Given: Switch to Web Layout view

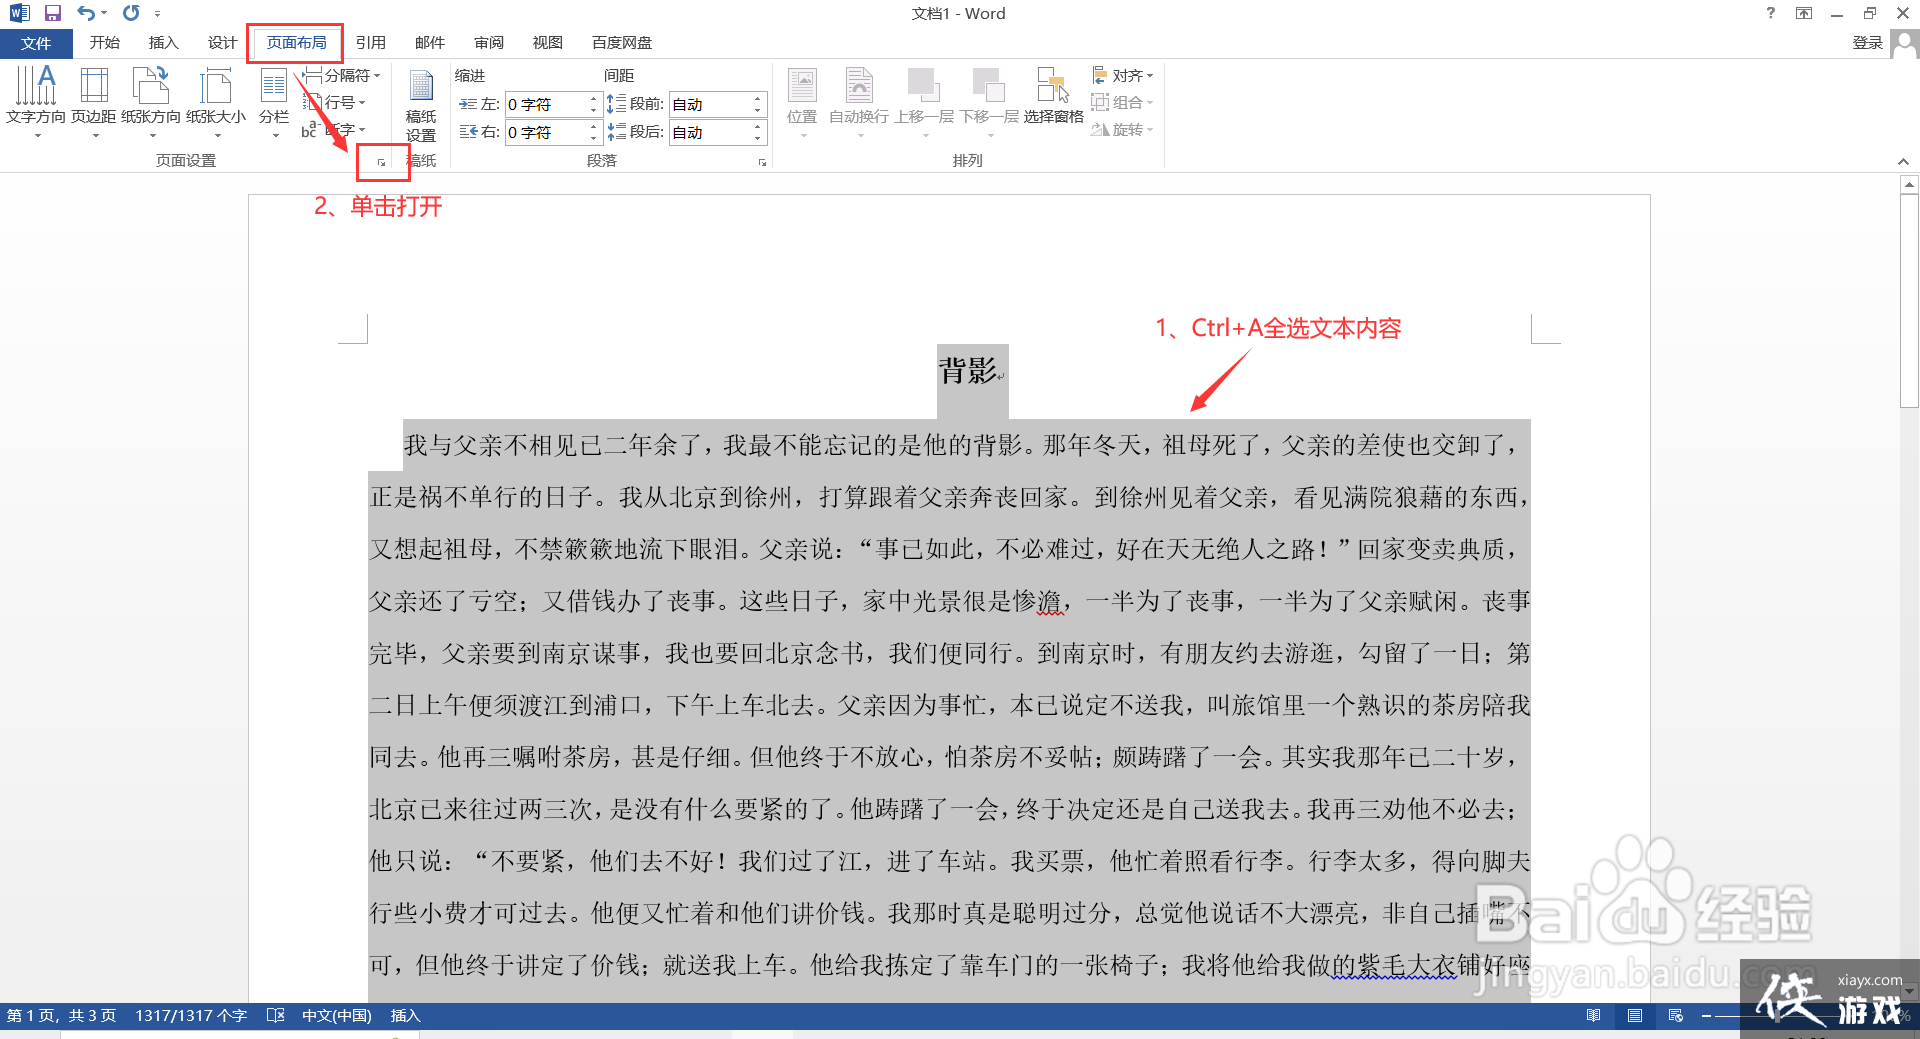Looking at the screenshot, I should pyautogui.click(x=1676, y=1016).
